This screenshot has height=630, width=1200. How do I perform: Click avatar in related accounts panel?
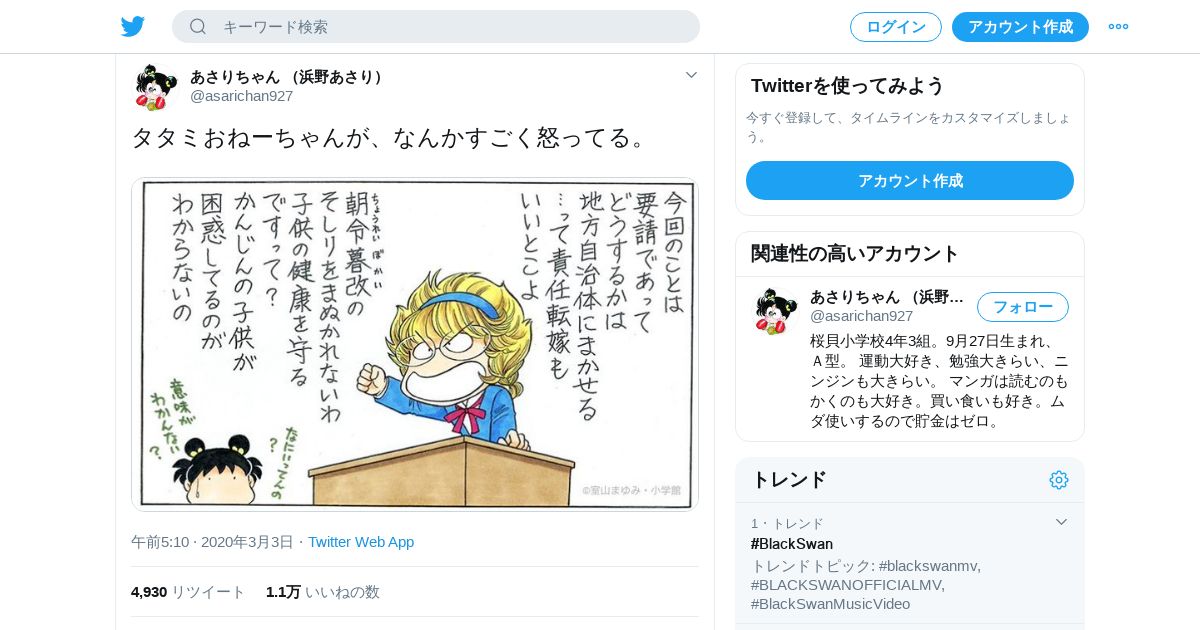coord(776,311)
